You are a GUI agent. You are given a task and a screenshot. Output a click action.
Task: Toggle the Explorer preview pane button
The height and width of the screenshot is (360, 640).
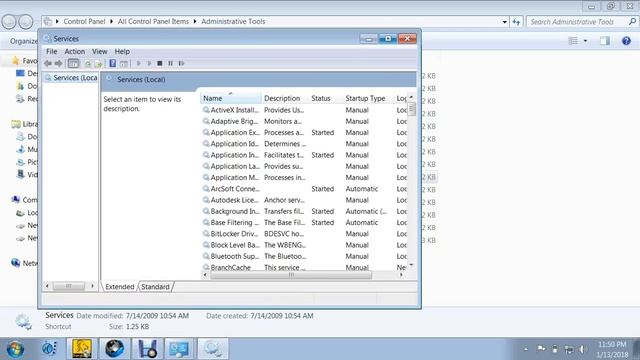(x=604, y=41)
